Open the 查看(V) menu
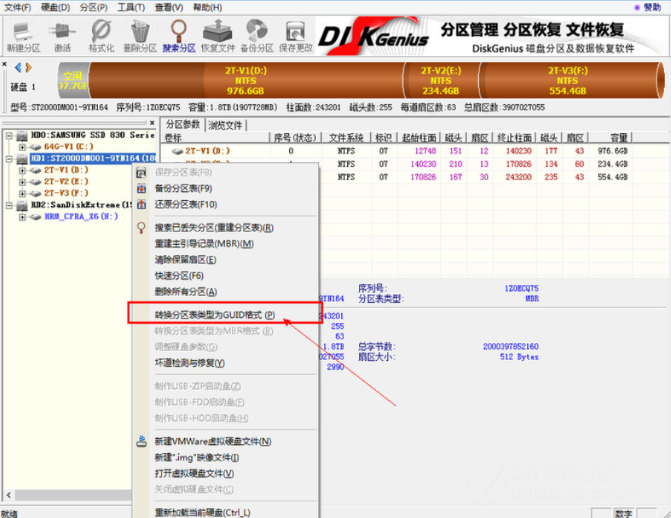 (x=169, y=7)
